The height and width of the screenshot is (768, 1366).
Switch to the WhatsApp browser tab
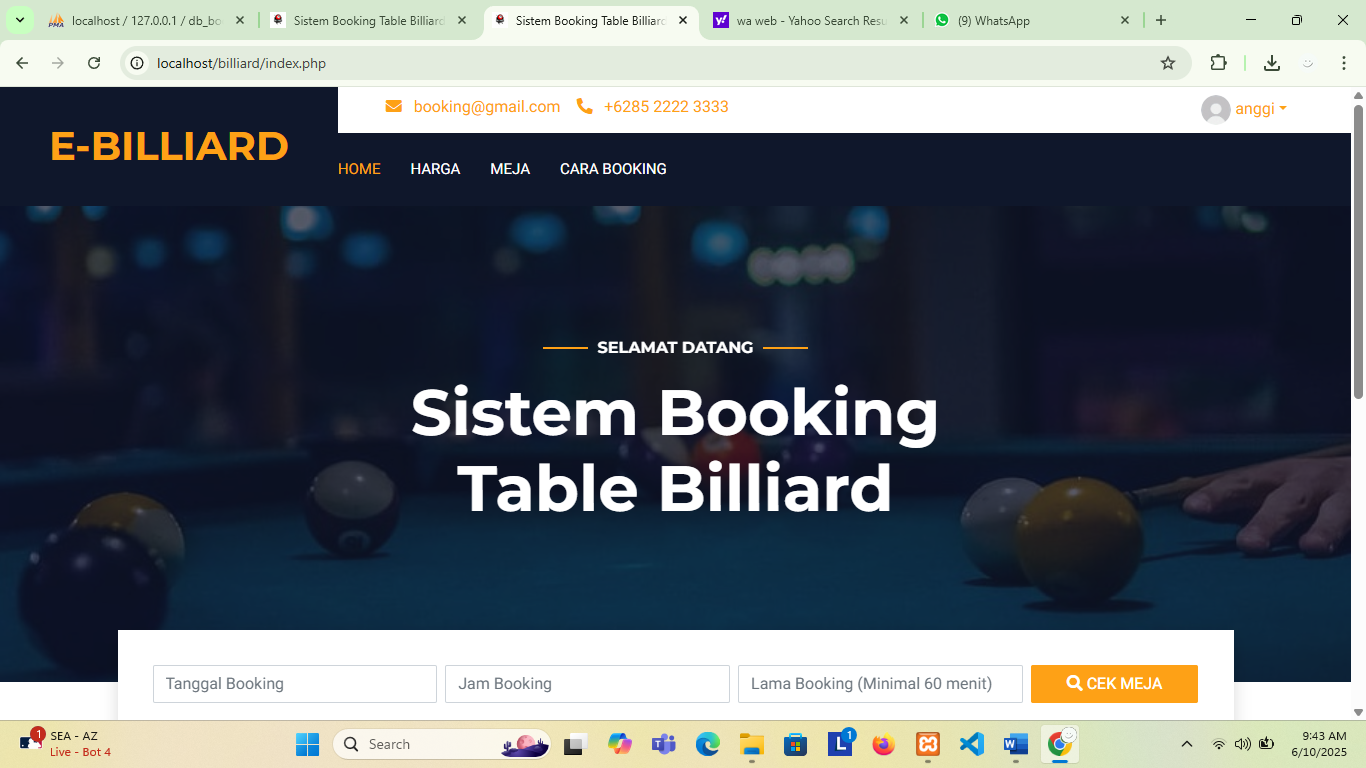(x=1030, y=20)
